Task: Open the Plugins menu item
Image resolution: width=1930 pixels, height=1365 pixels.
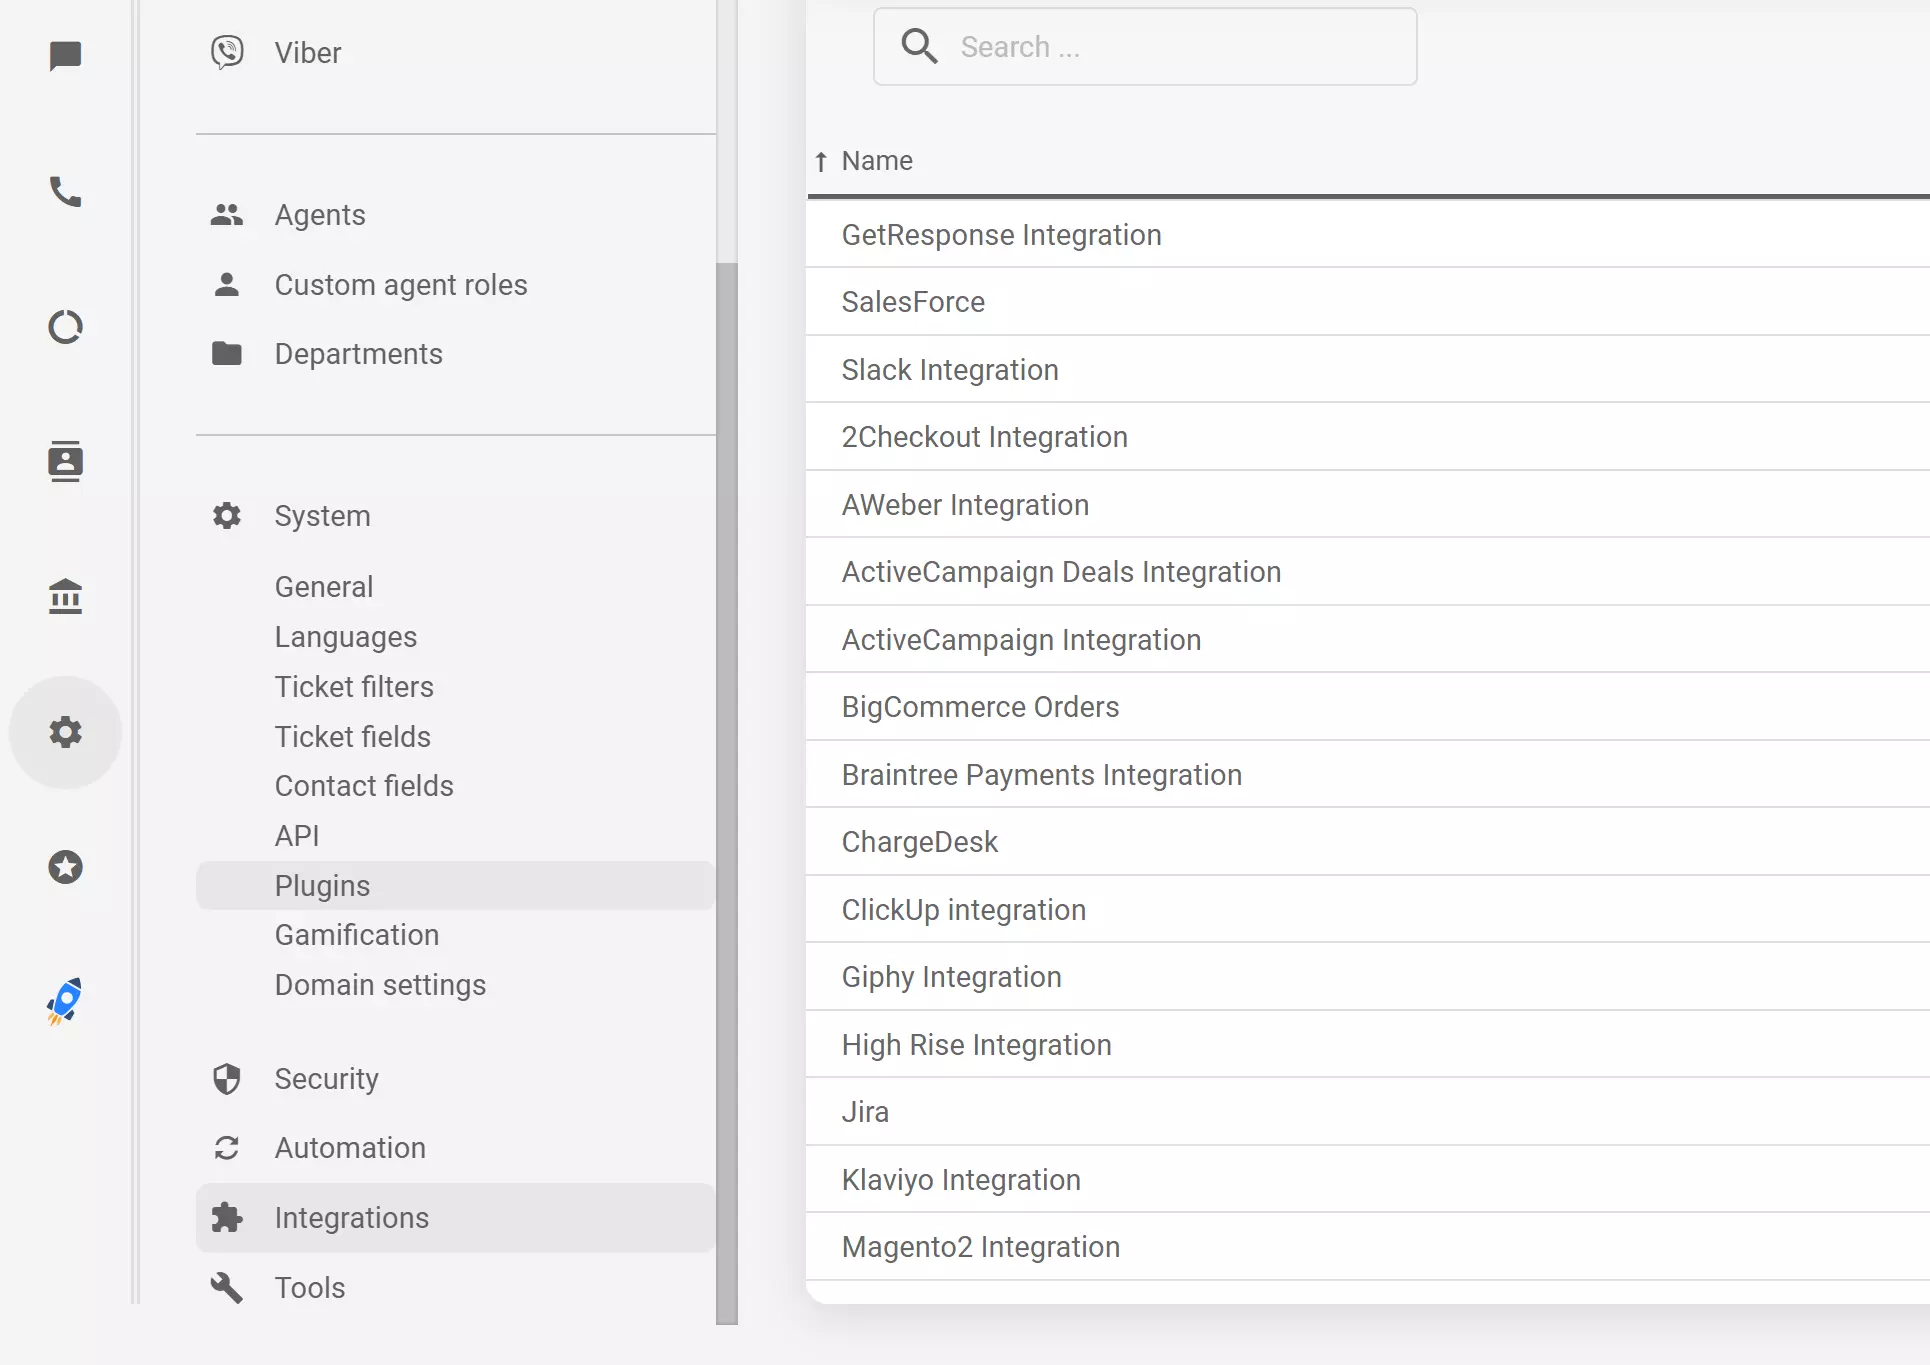Action: pos(321,885)
